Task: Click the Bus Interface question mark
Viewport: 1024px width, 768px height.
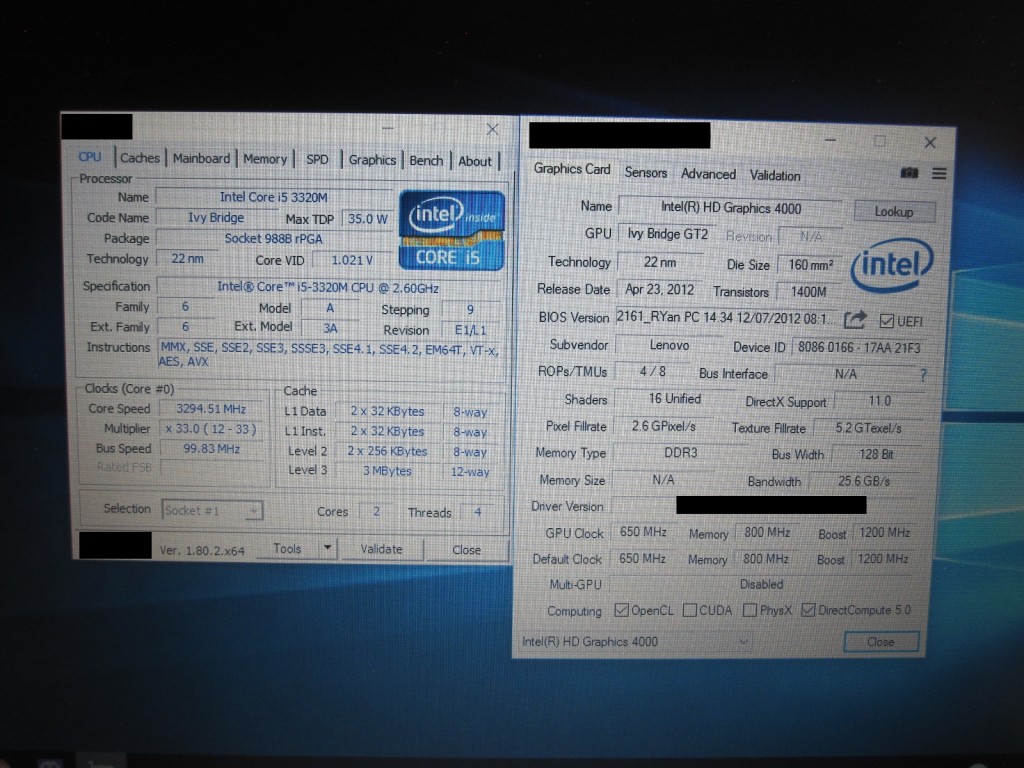Action: [x=923, y=375]
